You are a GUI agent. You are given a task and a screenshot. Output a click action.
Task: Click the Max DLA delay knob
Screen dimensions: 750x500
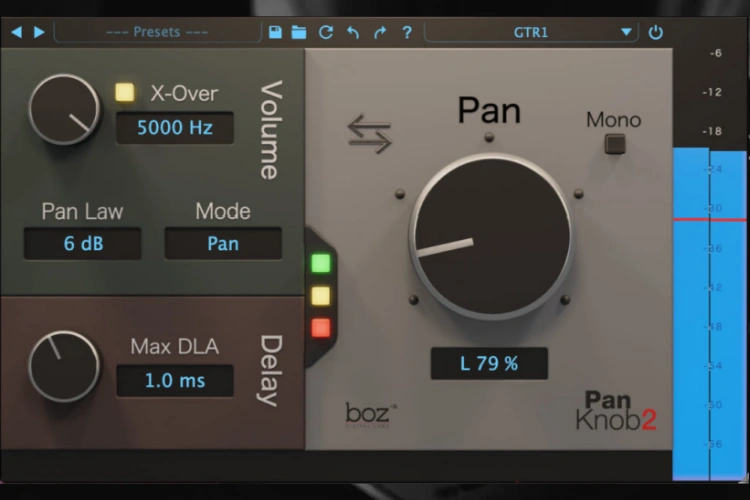pyautogui.click(x=64, y=367)
